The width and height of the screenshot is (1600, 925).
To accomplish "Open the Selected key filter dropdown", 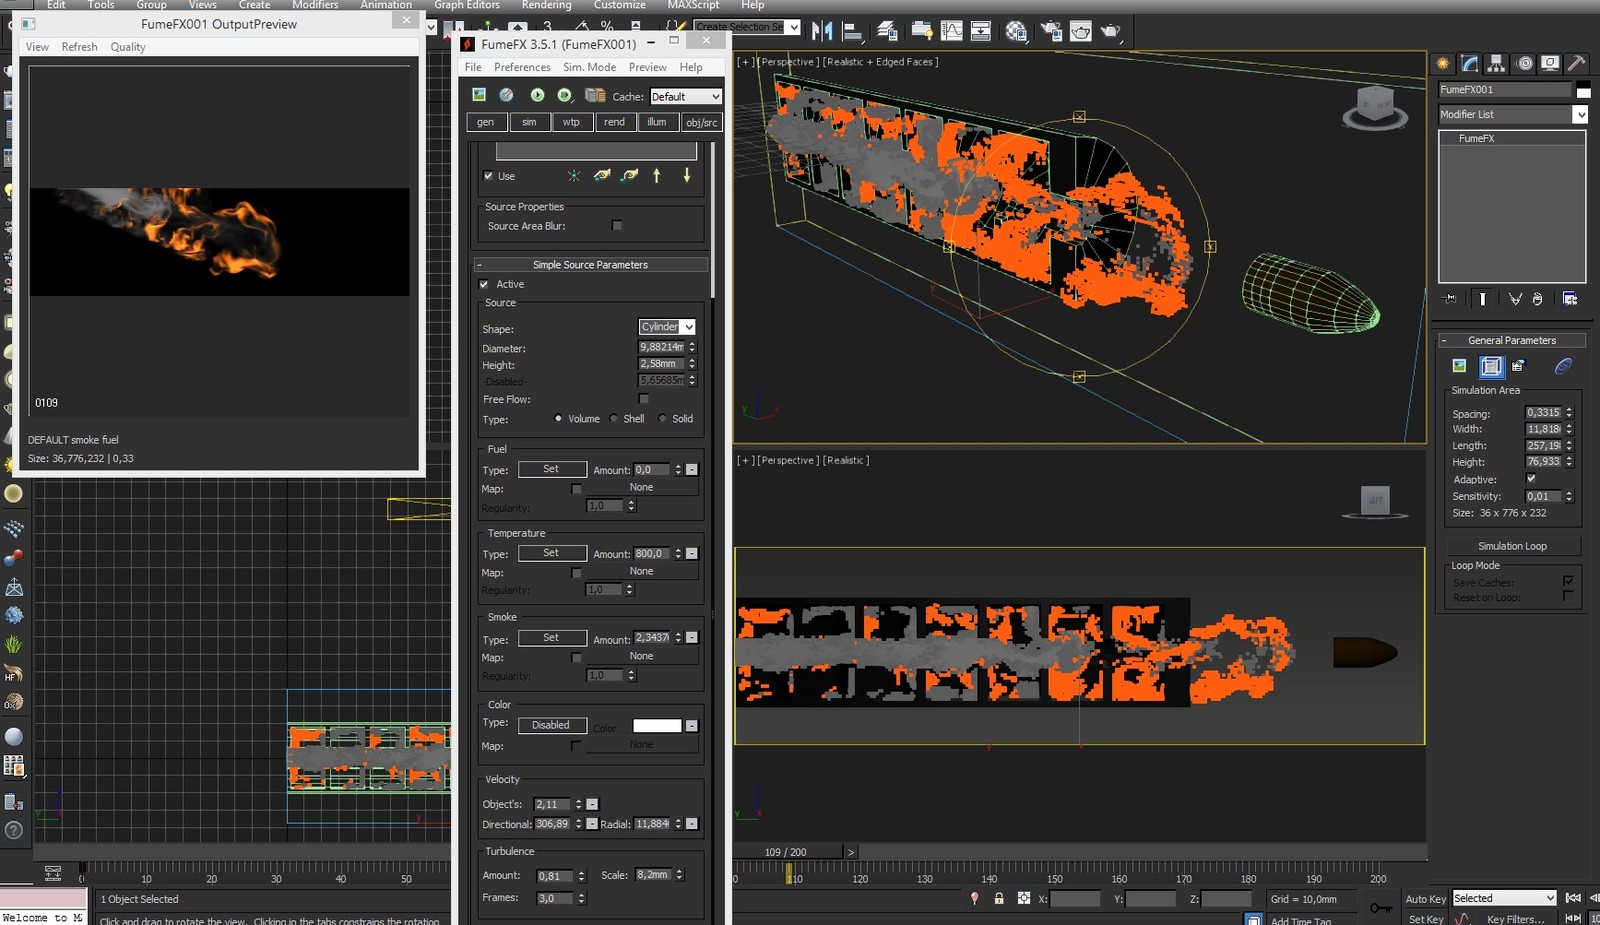I will [1504, 898].
